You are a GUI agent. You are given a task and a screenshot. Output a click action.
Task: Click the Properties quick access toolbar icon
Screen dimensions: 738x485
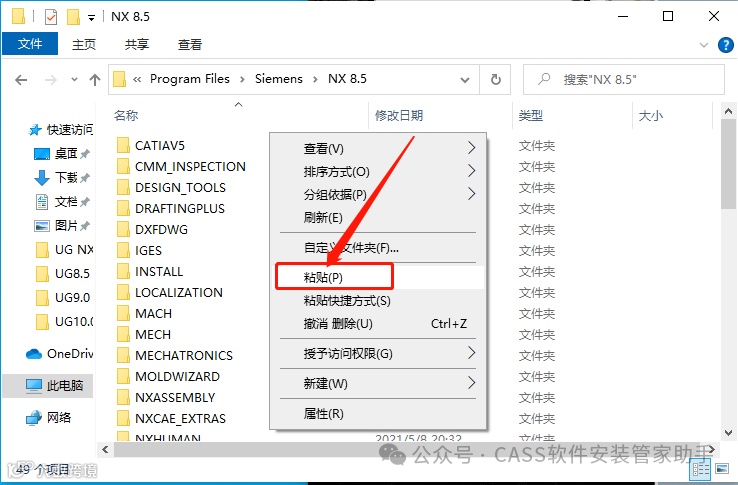(x=51, y=17)
